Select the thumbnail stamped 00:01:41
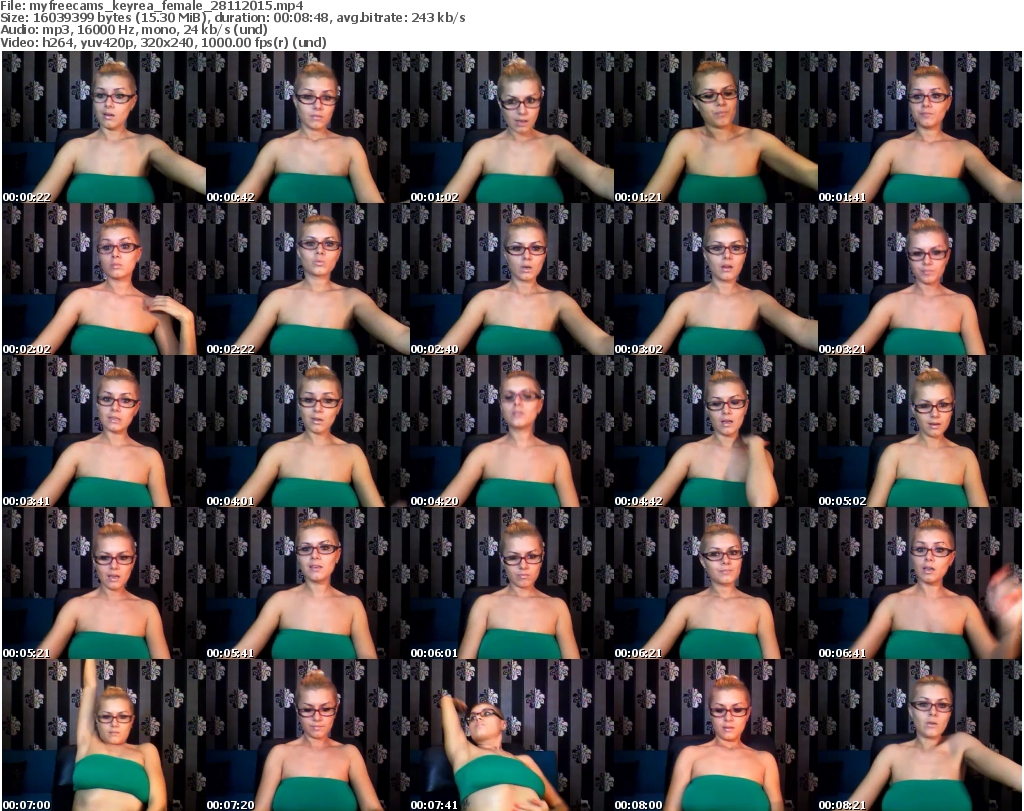Viewport: 1024px width, 811px height. tap(919, 127)
